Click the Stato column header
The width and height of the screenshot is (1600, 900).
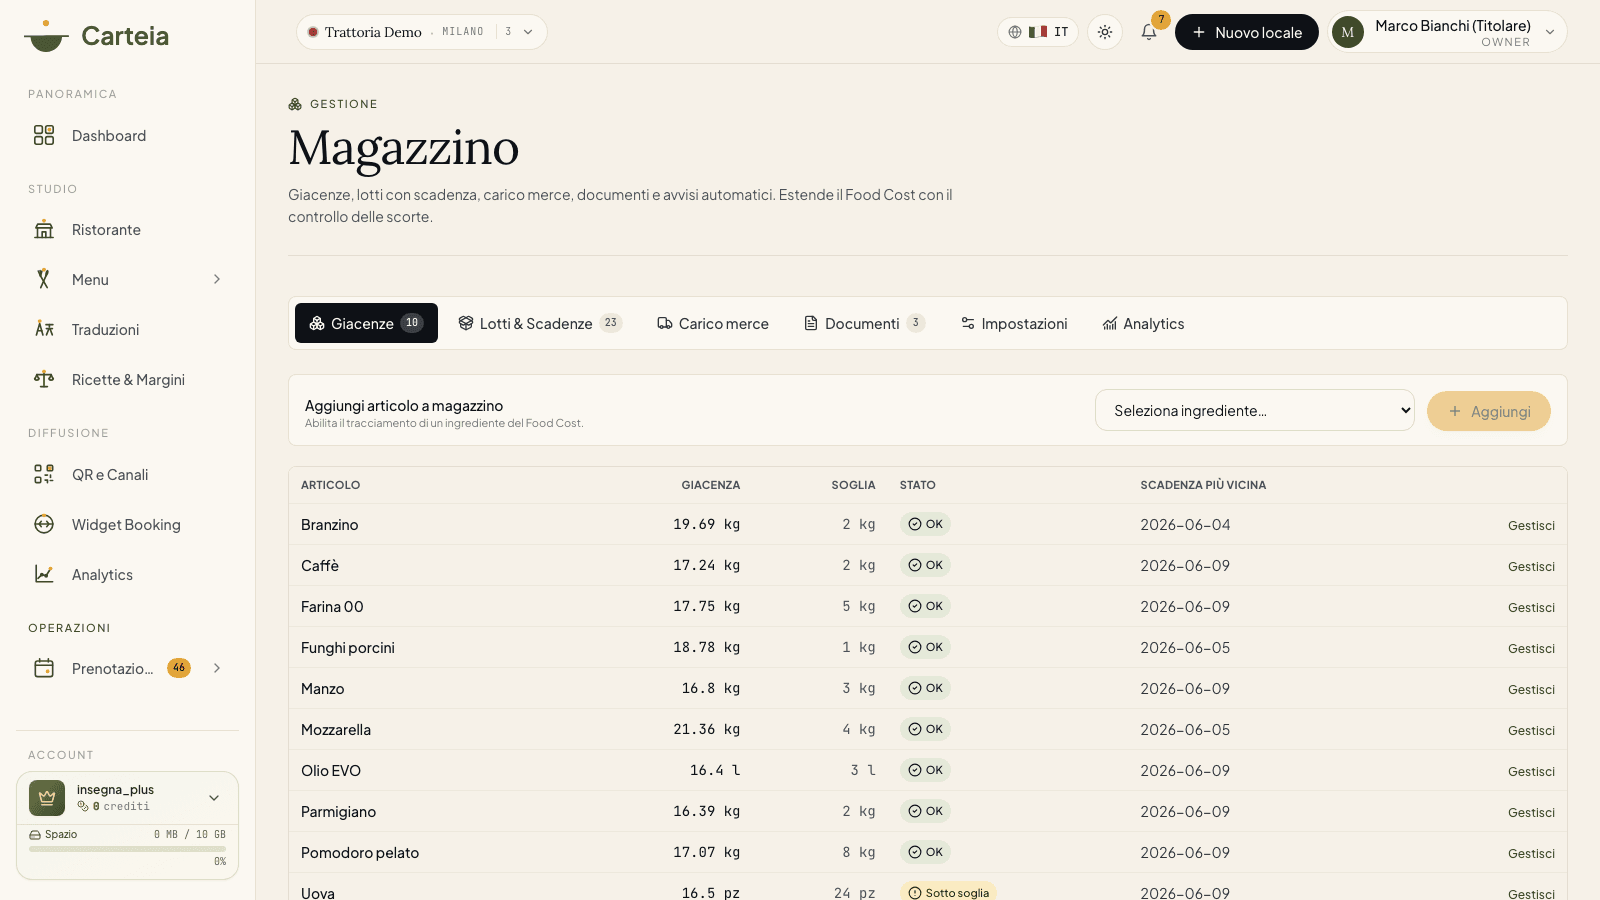pos(918,485)
